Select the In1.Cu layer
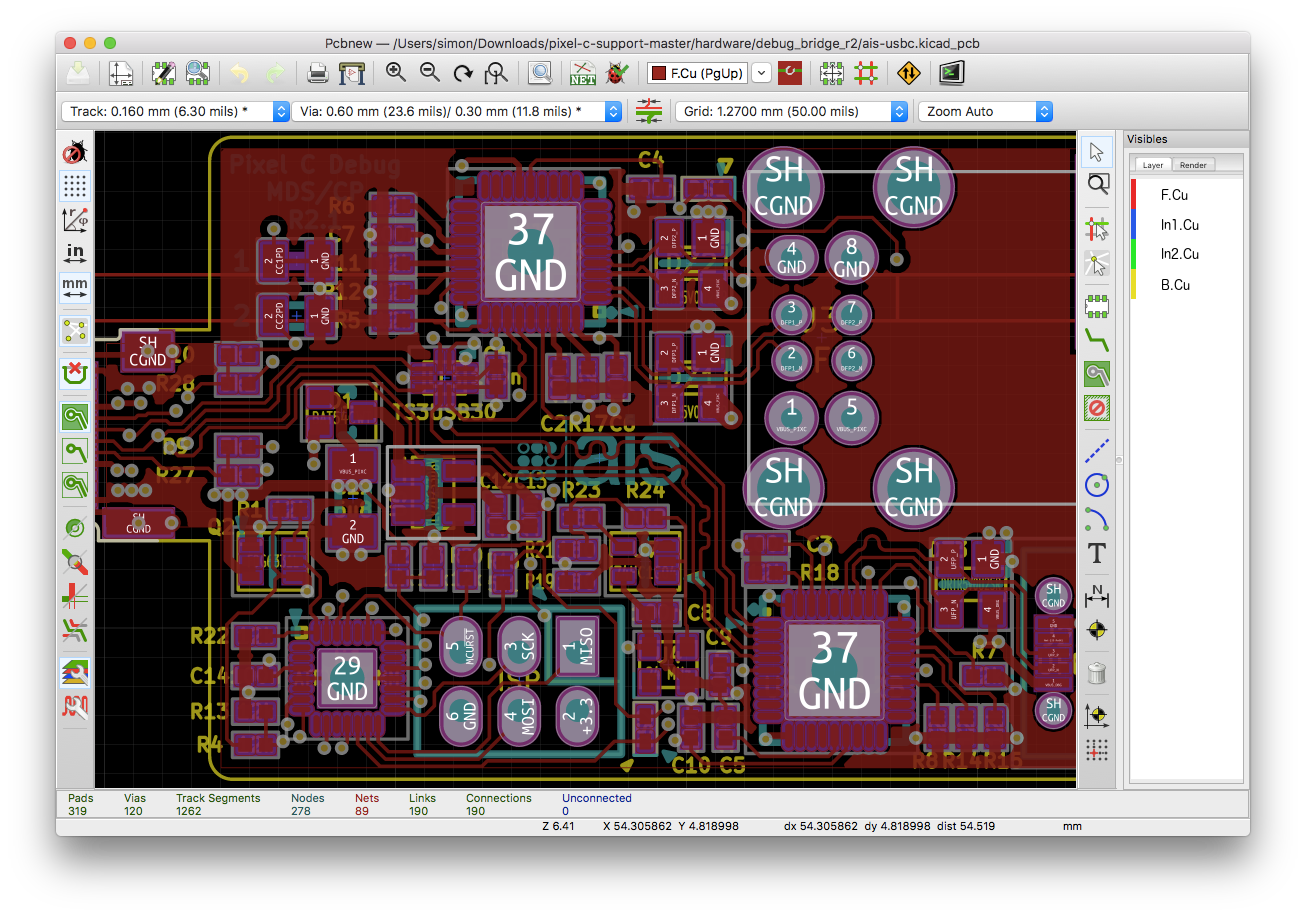This screenshot has width=1306, height=916. point(1179,225)
